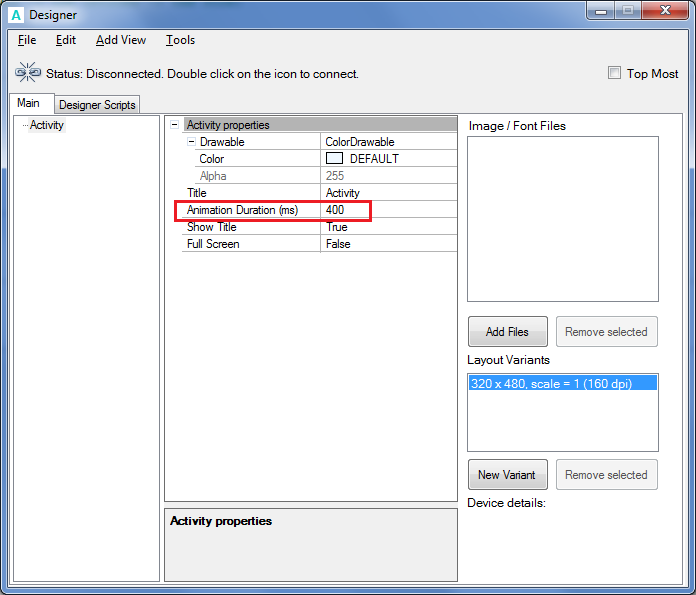This screenshot has width=696, height=595.
Task: Switch to the Designer Scripts tab
Action: pyautogui.click(x=97, y=105)
